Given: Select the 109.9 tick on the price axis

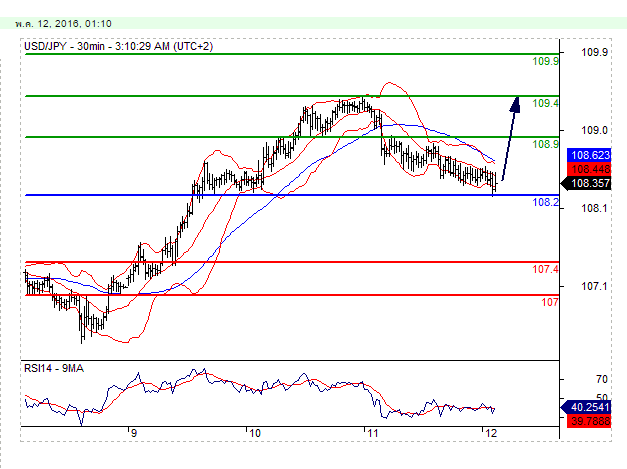Looking at the screenshot, I should (x=594, y=52).
